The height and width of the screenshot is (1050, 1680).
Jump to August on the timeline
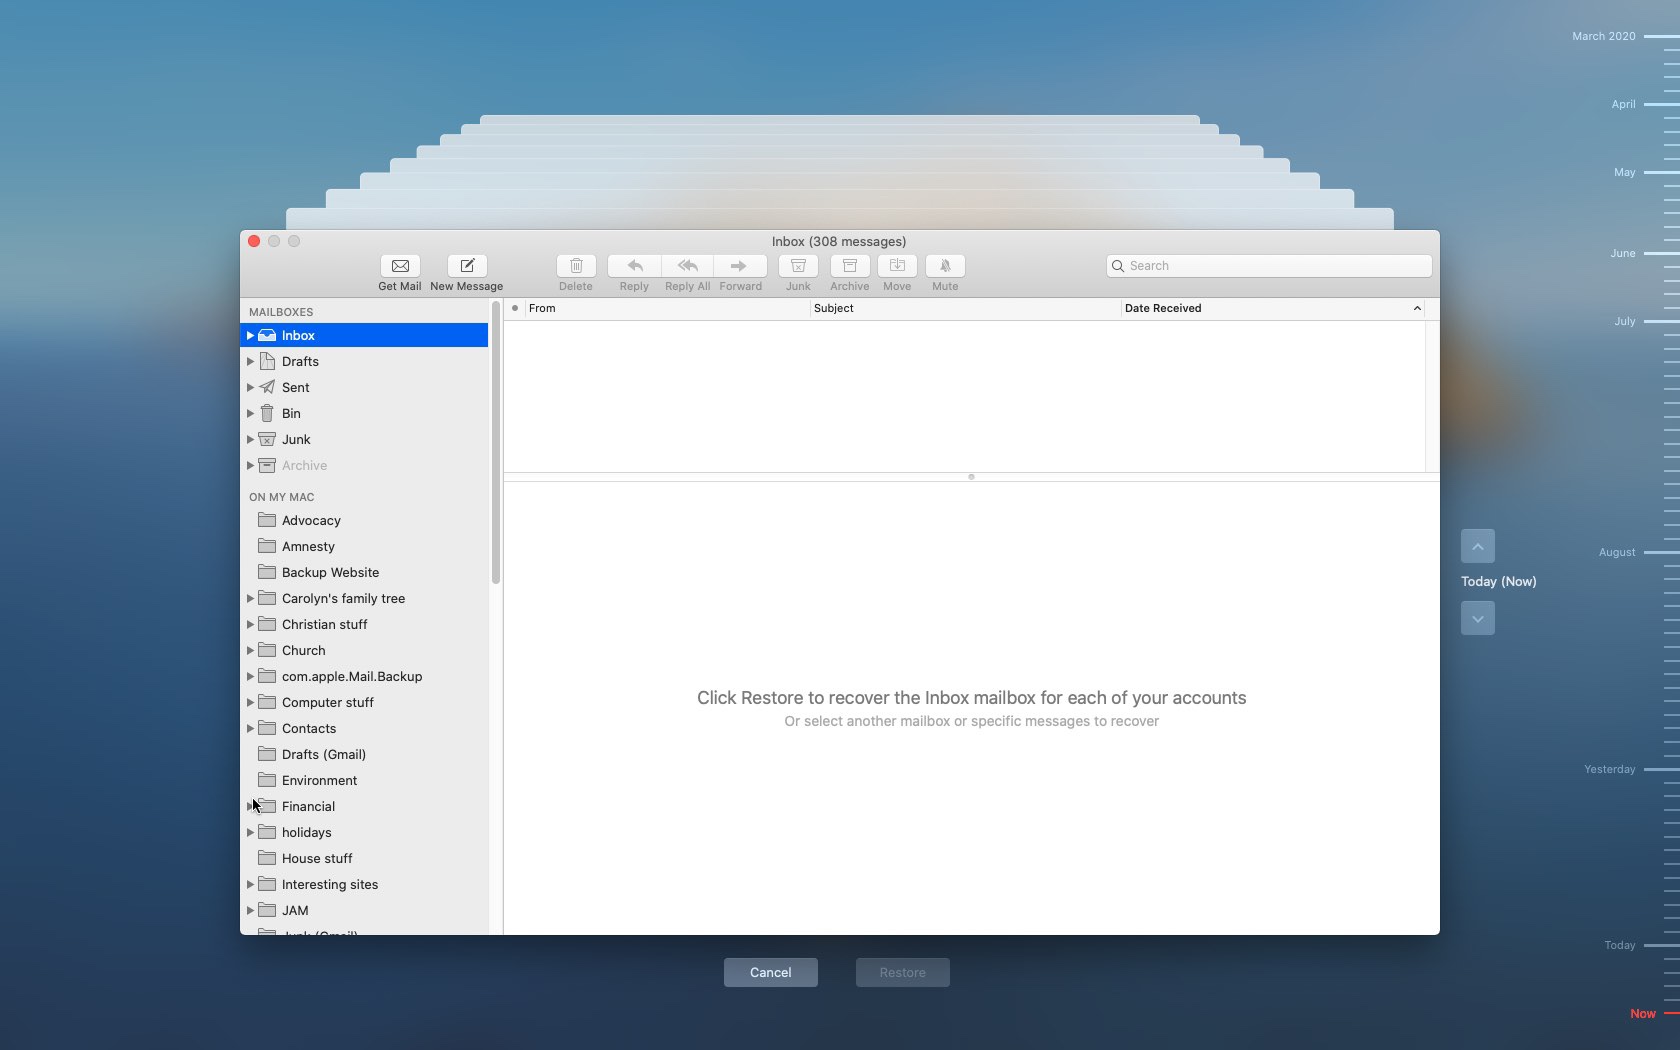[1617, 552]
